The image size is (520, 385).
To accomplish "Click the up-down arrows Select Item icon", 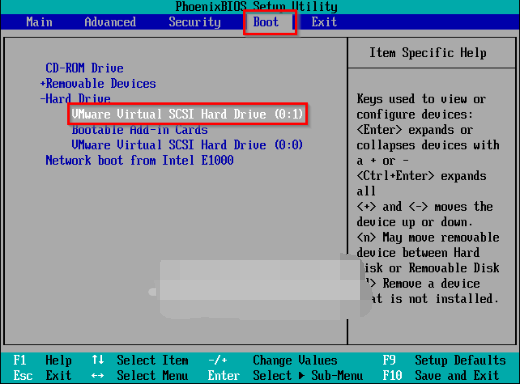I will (98, 360).
